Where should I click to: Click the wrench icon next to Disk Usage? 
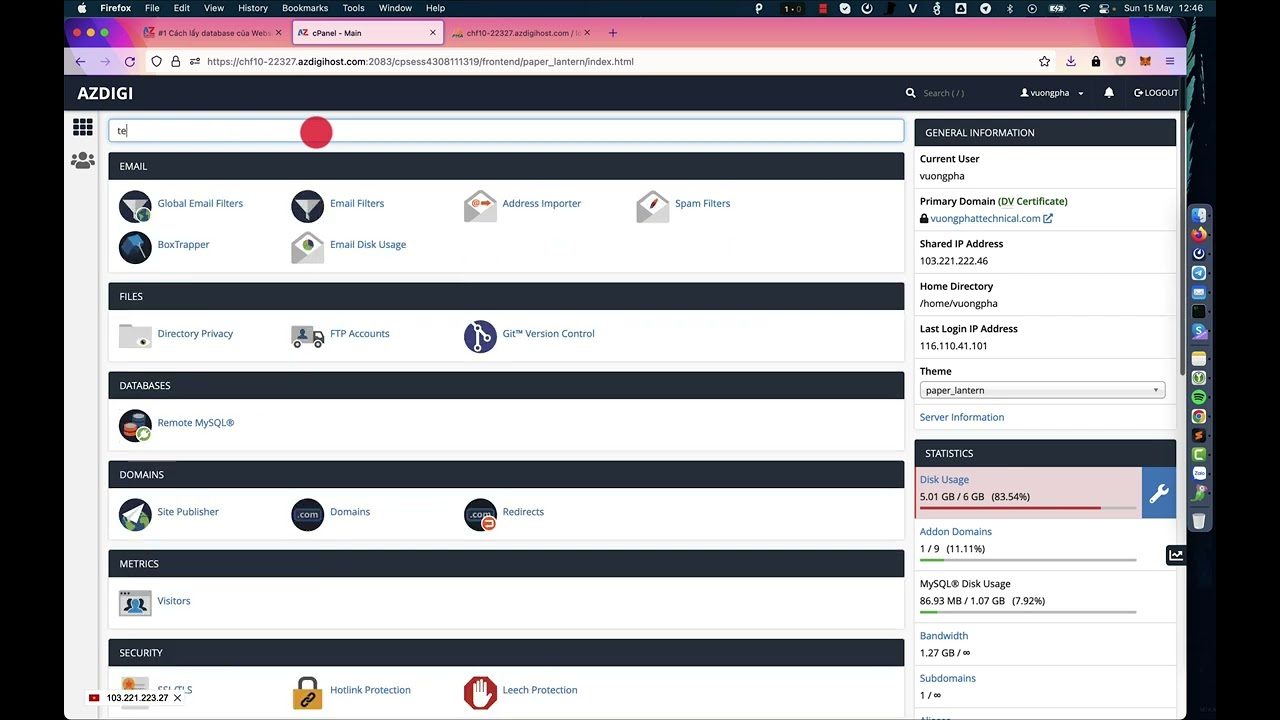click(x=1159, y=492)
